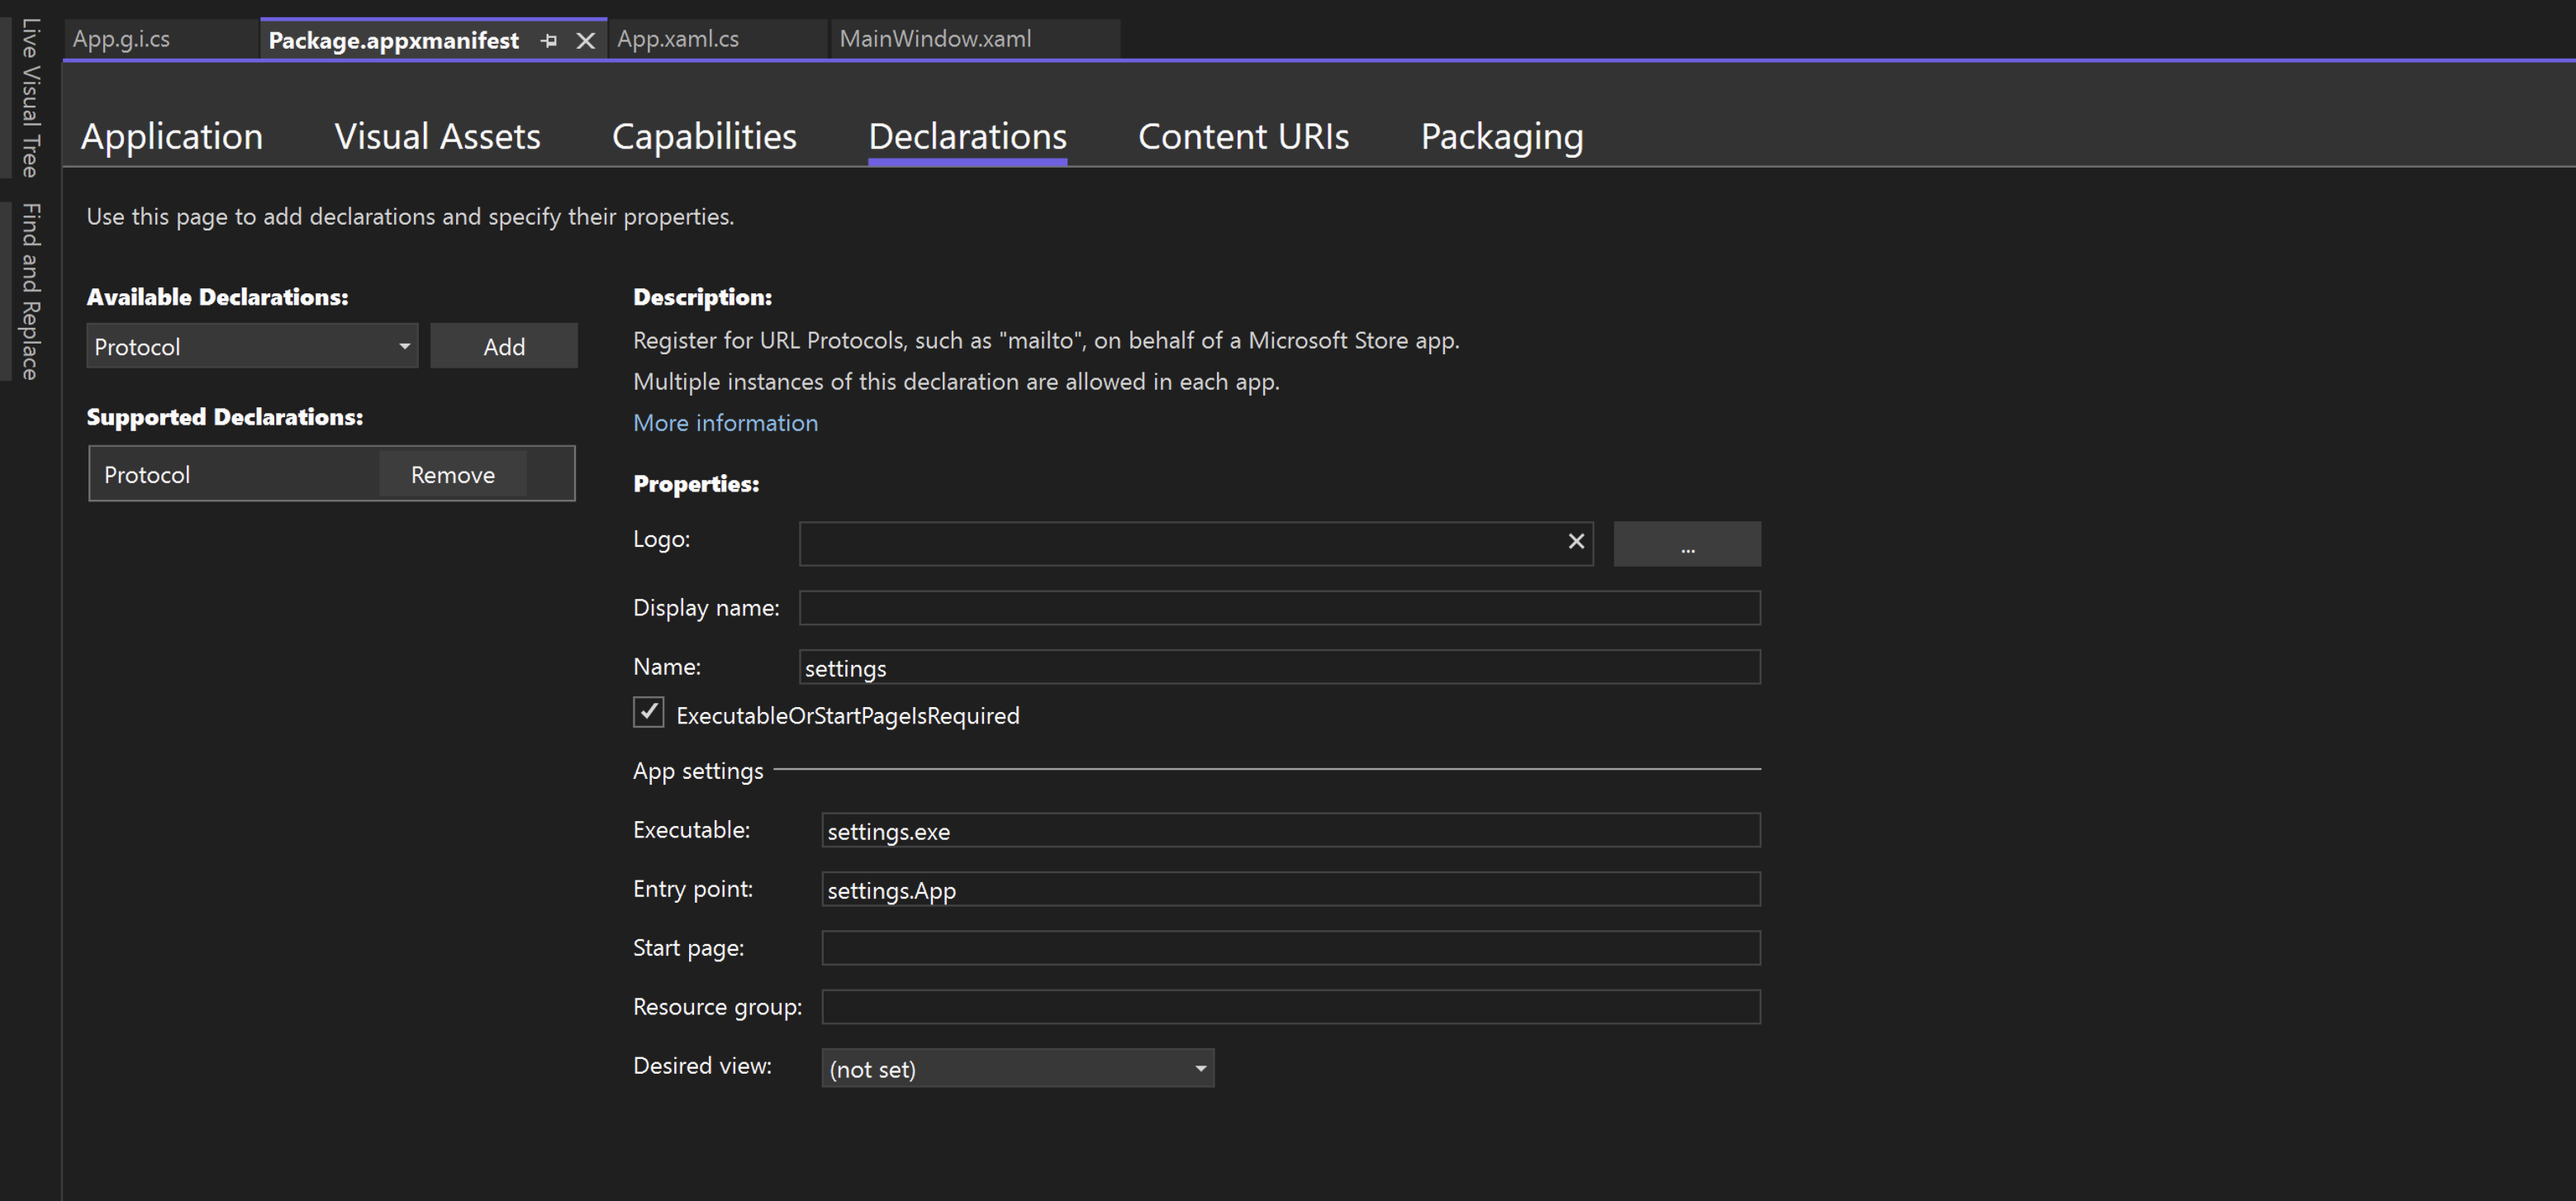Viewport: 2576px width, 1201px height.
Task: Uncheck ExecutableOrStartPageIsRequired
Action: pos(648,712)
